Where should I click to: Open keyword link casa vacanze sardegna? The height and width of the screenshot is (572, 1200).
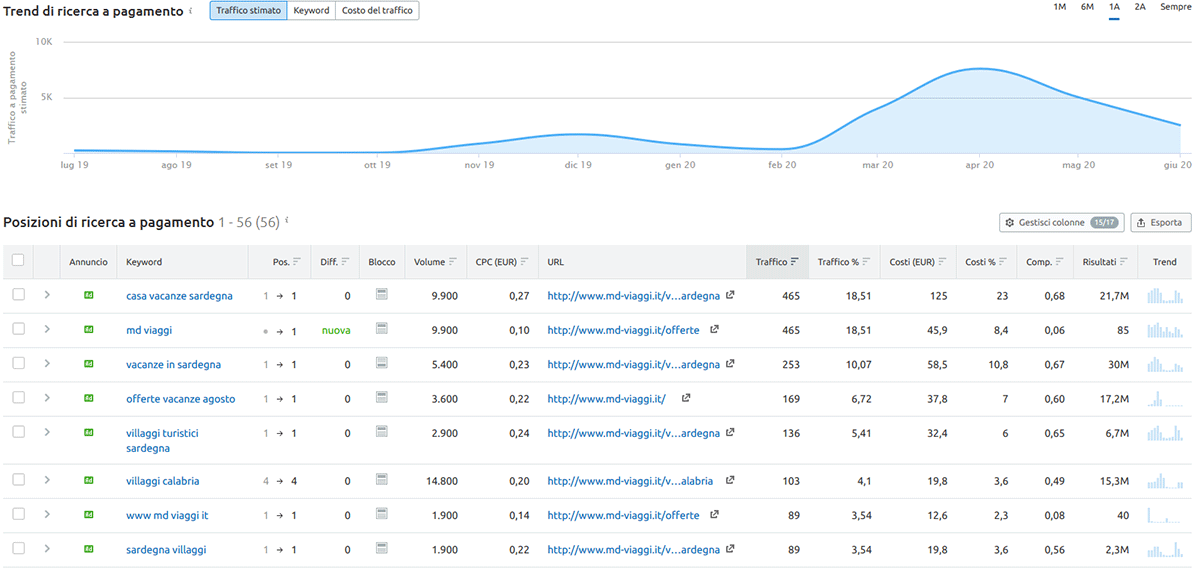[x=179, y=296]
